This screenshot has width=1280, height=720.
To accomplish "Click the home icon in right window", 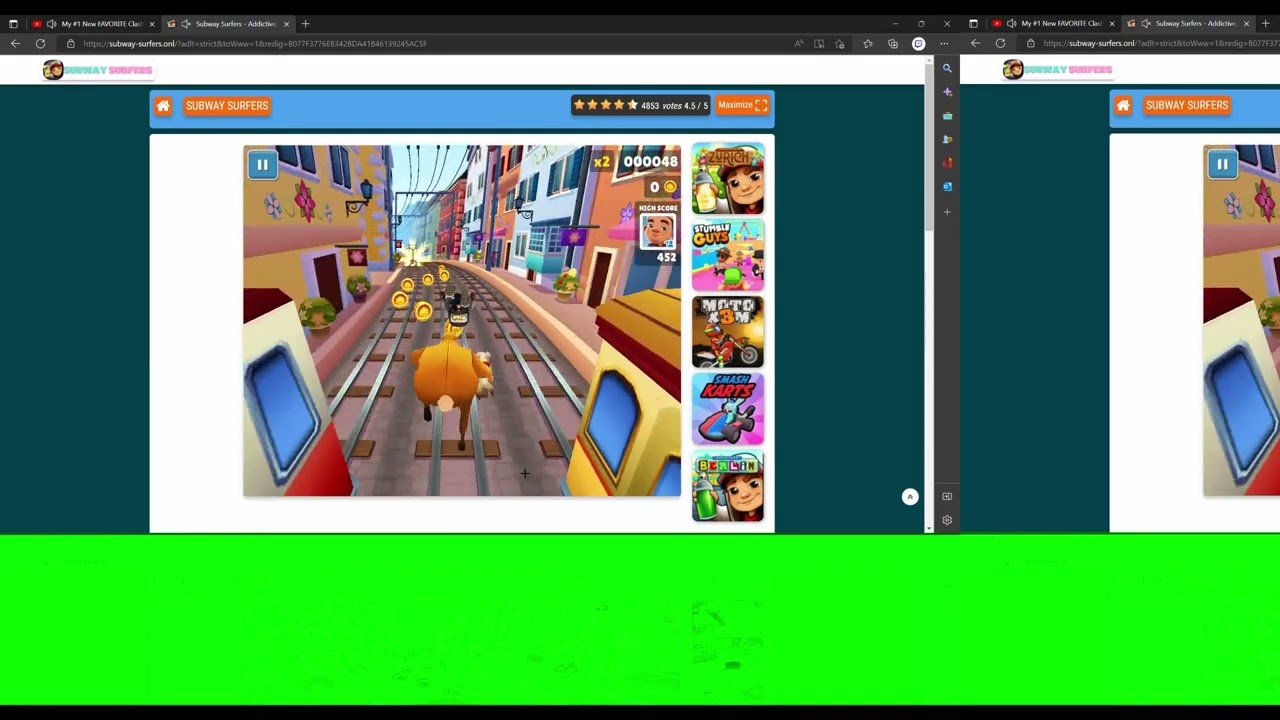I will (1123, 106).
